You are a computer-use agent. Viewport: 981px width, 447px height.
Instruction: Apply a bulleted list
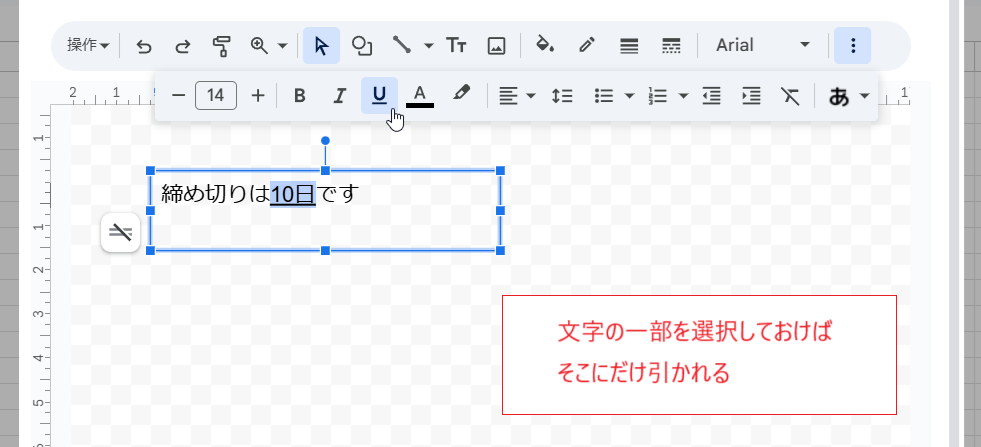(x=603, y=96)
